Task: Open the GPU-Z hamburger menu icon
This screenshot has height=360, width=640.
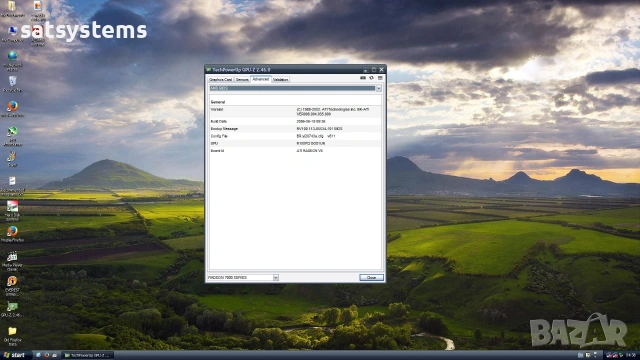Action: [380, 78]
